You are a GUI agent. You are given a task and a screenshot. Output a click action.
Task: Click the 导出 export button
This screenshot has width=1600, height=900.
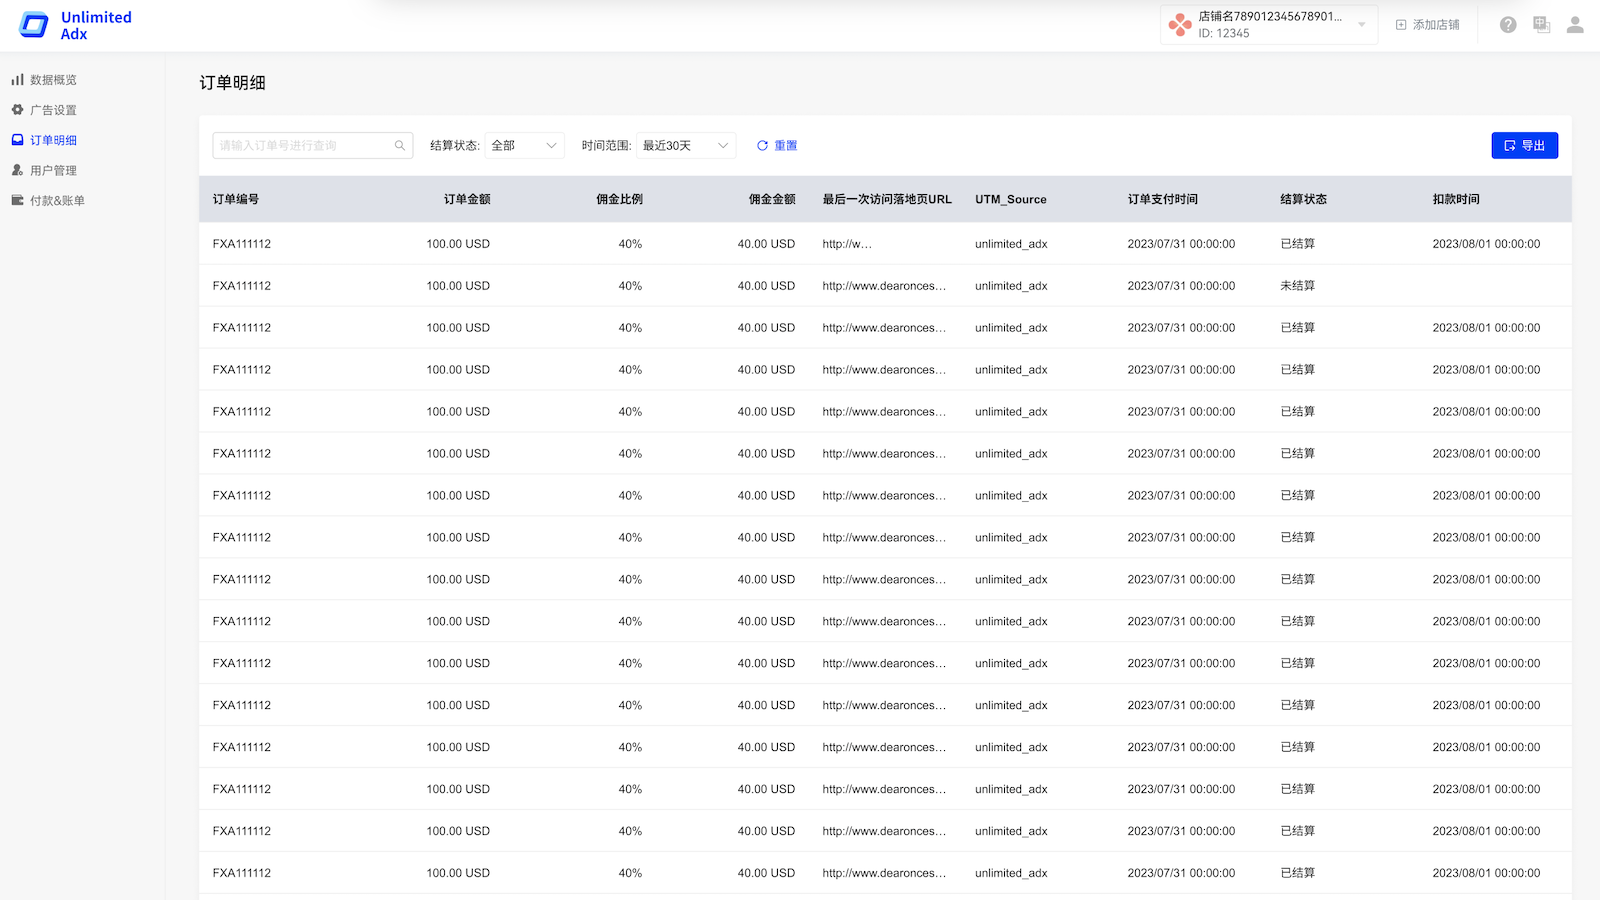(1525, 146)
